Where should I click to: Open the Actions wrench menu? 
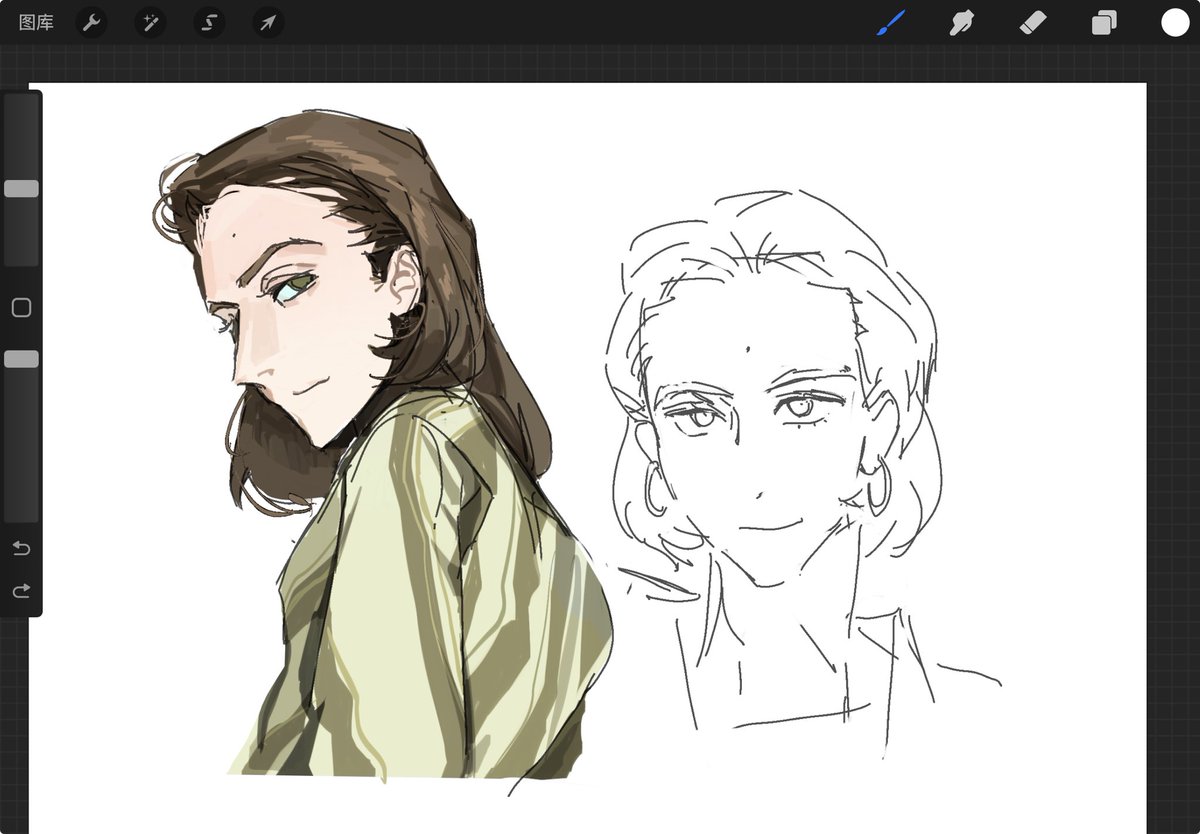[x=92, y=22]
